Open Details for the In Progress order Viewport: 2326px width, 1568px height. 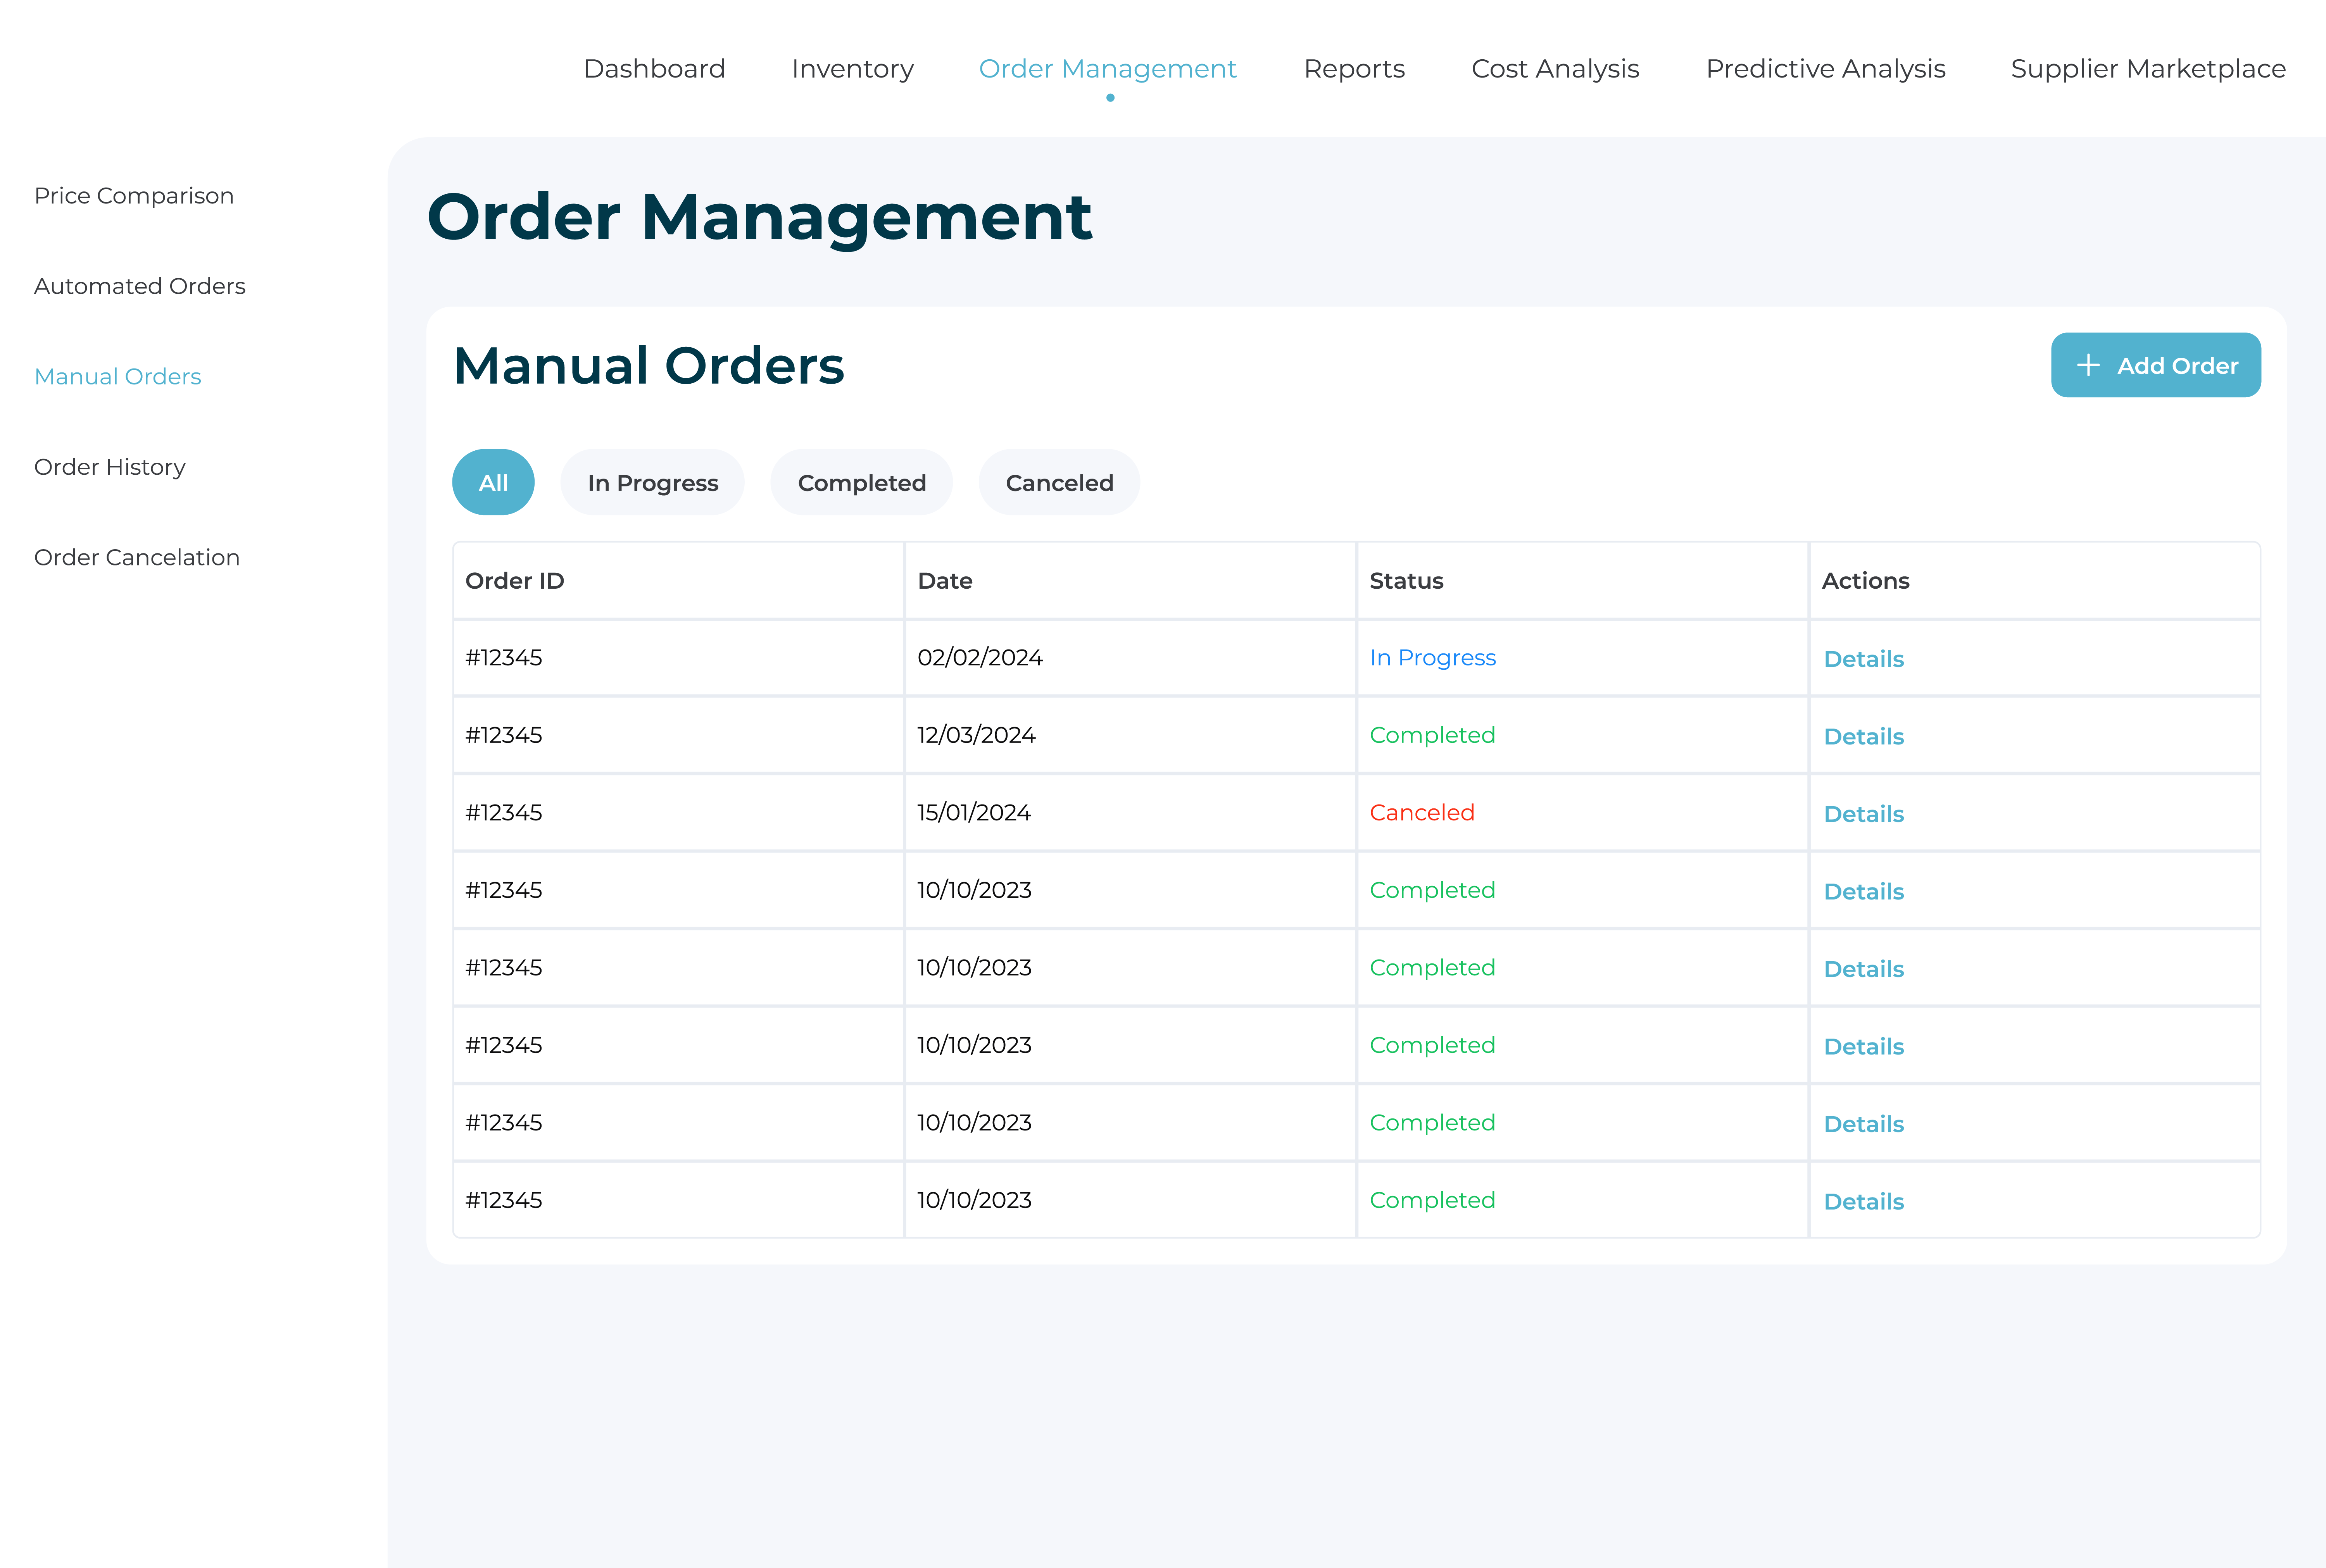(1863, 659)
